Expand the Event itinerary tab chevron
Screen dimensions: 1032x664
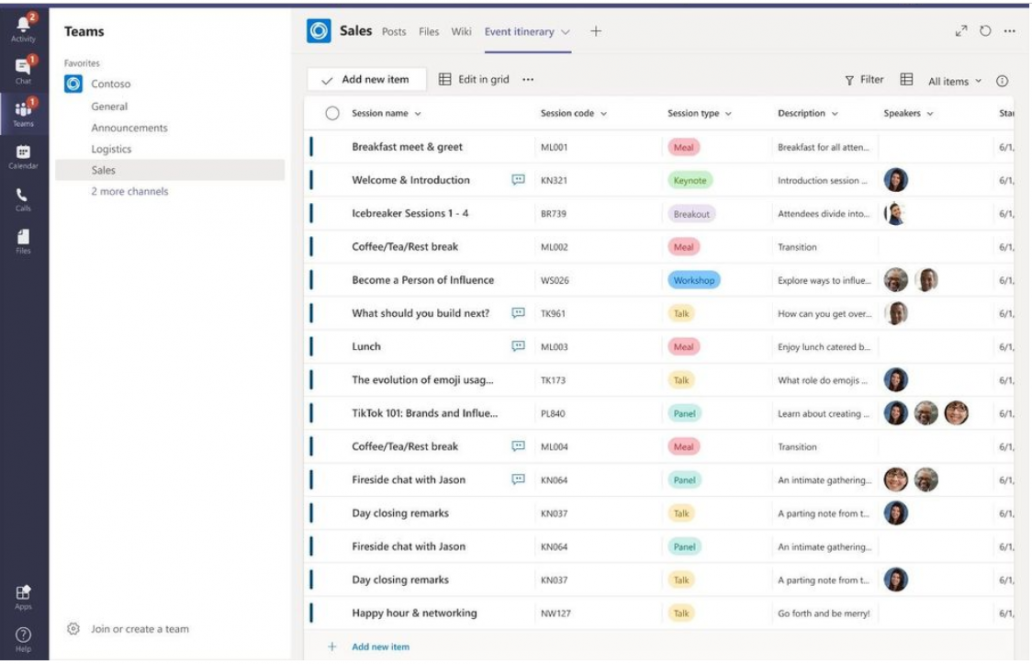point(565,32)
